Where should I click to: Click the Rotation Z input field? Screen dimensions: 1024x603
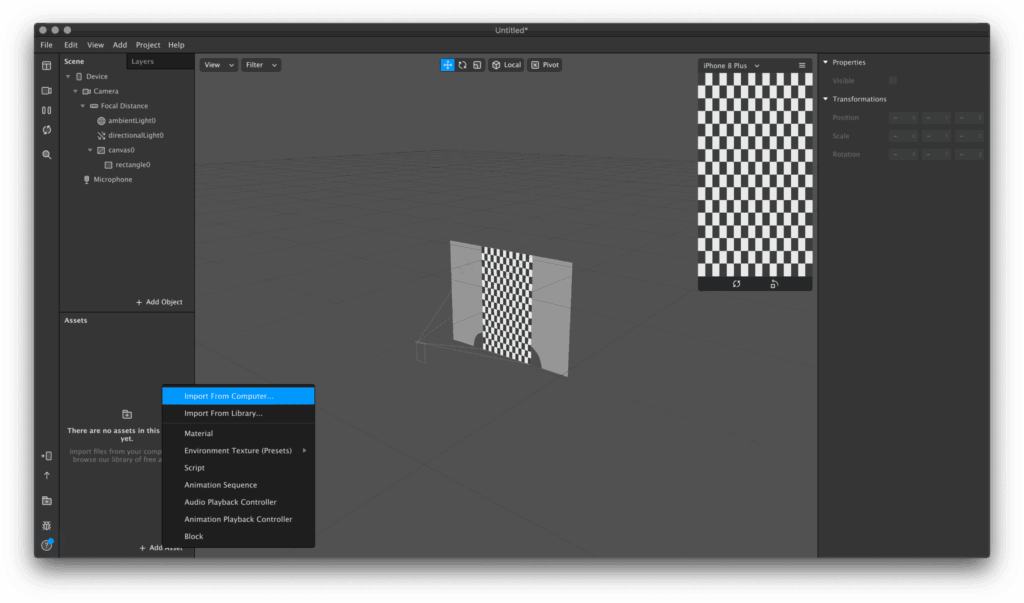968,154
